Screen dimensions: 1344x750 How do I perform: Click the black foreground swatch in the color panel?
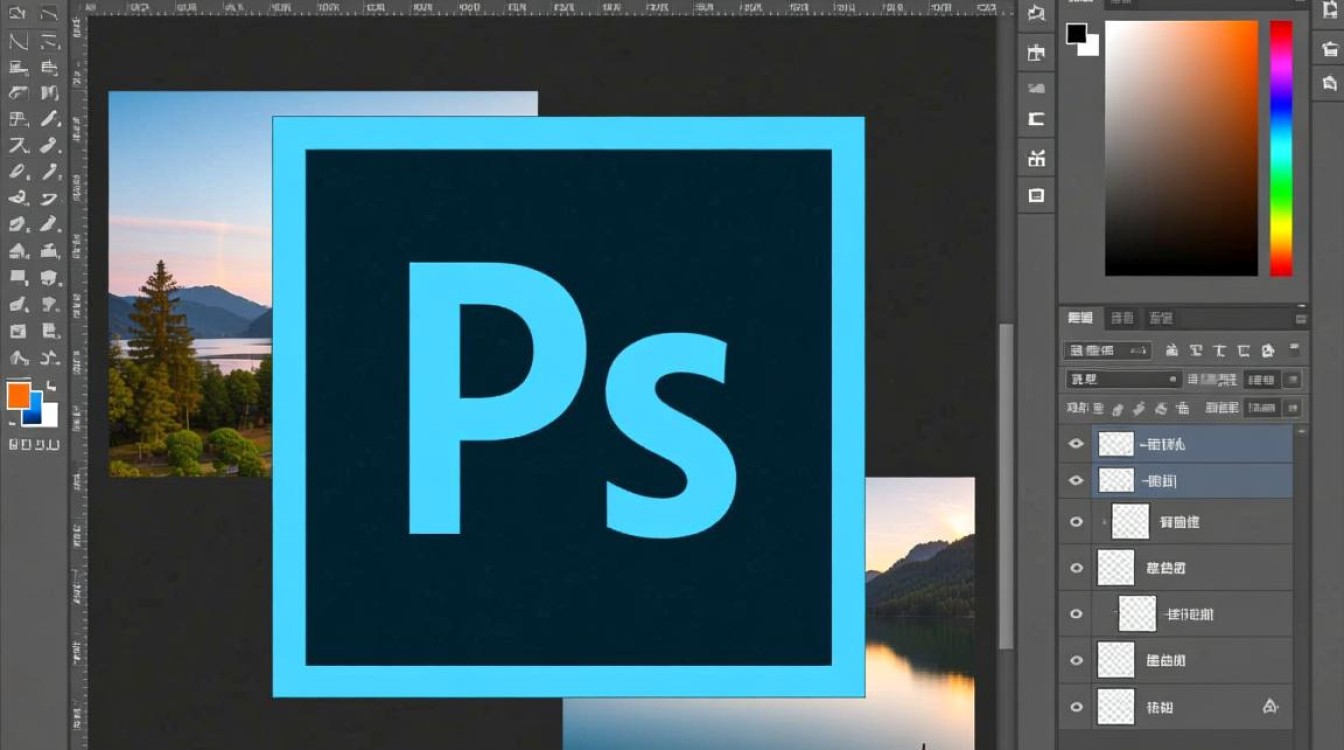(1076, 34)
